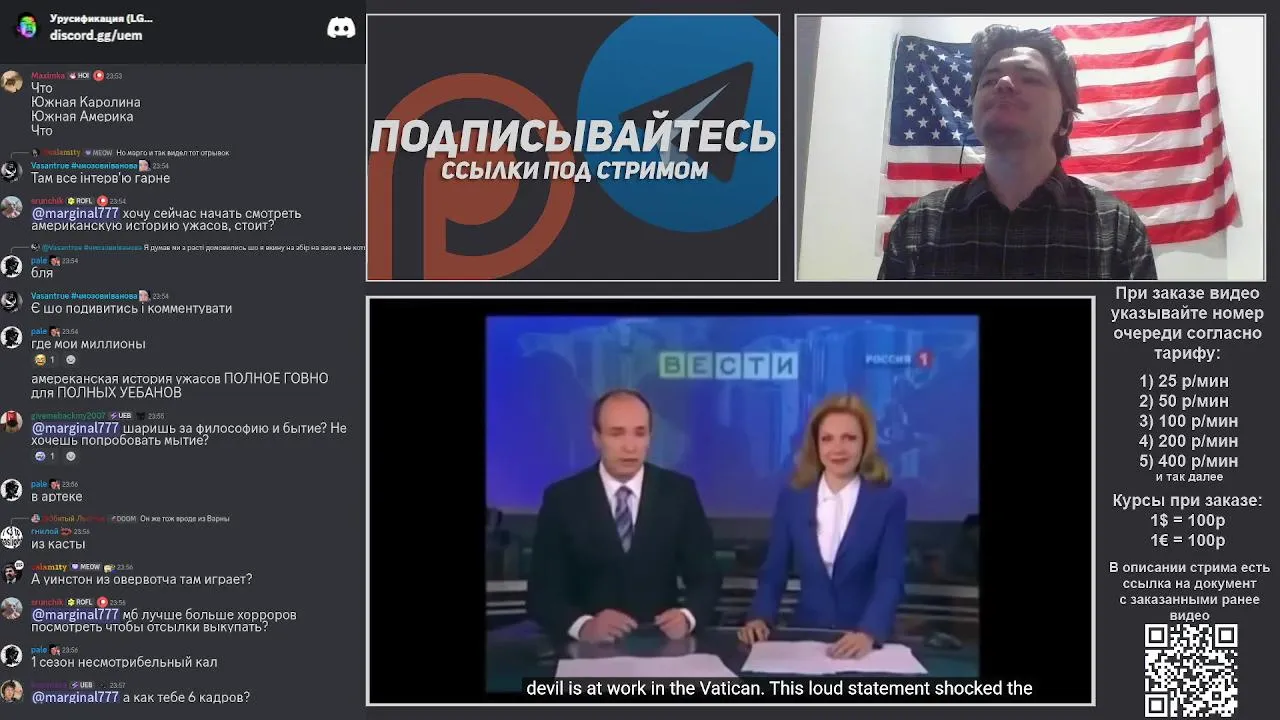The width and height of the screenshot is (1280, 720).
Task: Click the tariff line '2) 50 р/мин'
Action: (x=1184, y=401)
